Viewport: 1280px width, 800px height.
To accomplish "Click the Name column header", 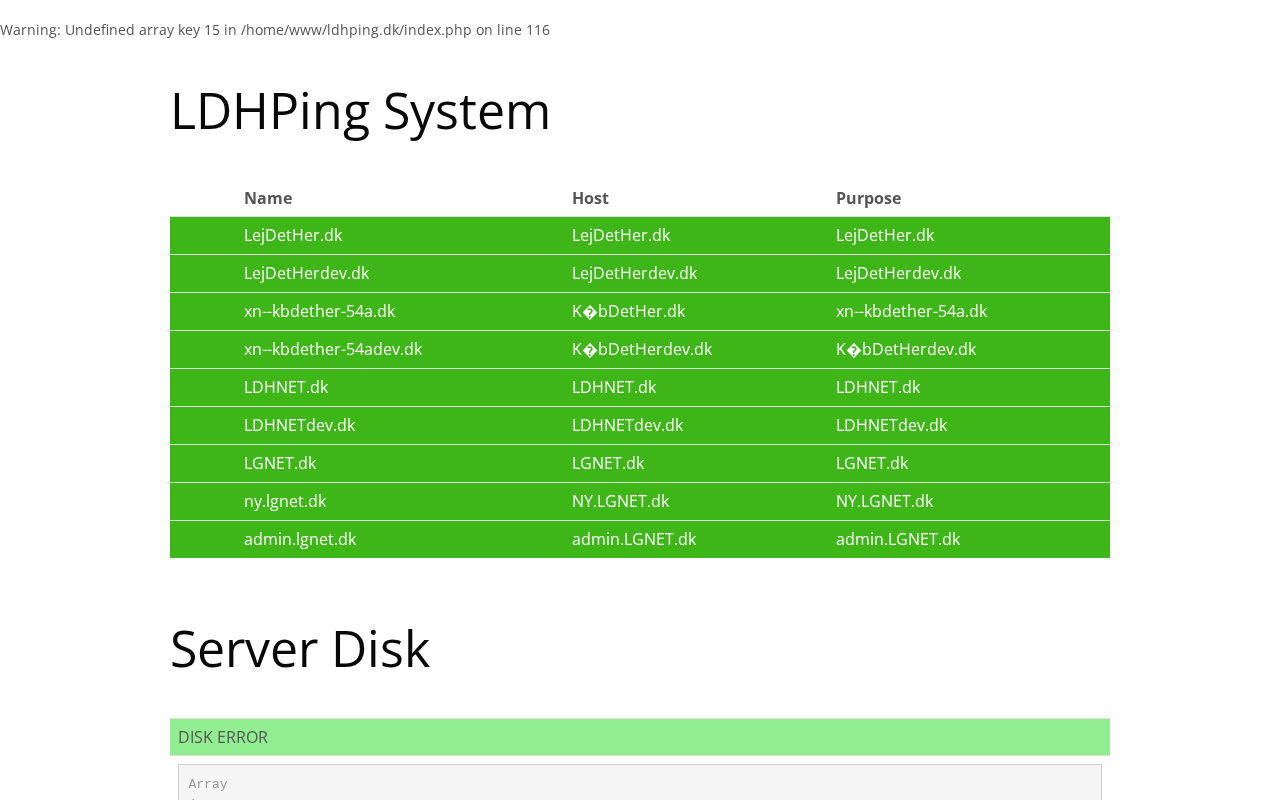I will 268,198.
